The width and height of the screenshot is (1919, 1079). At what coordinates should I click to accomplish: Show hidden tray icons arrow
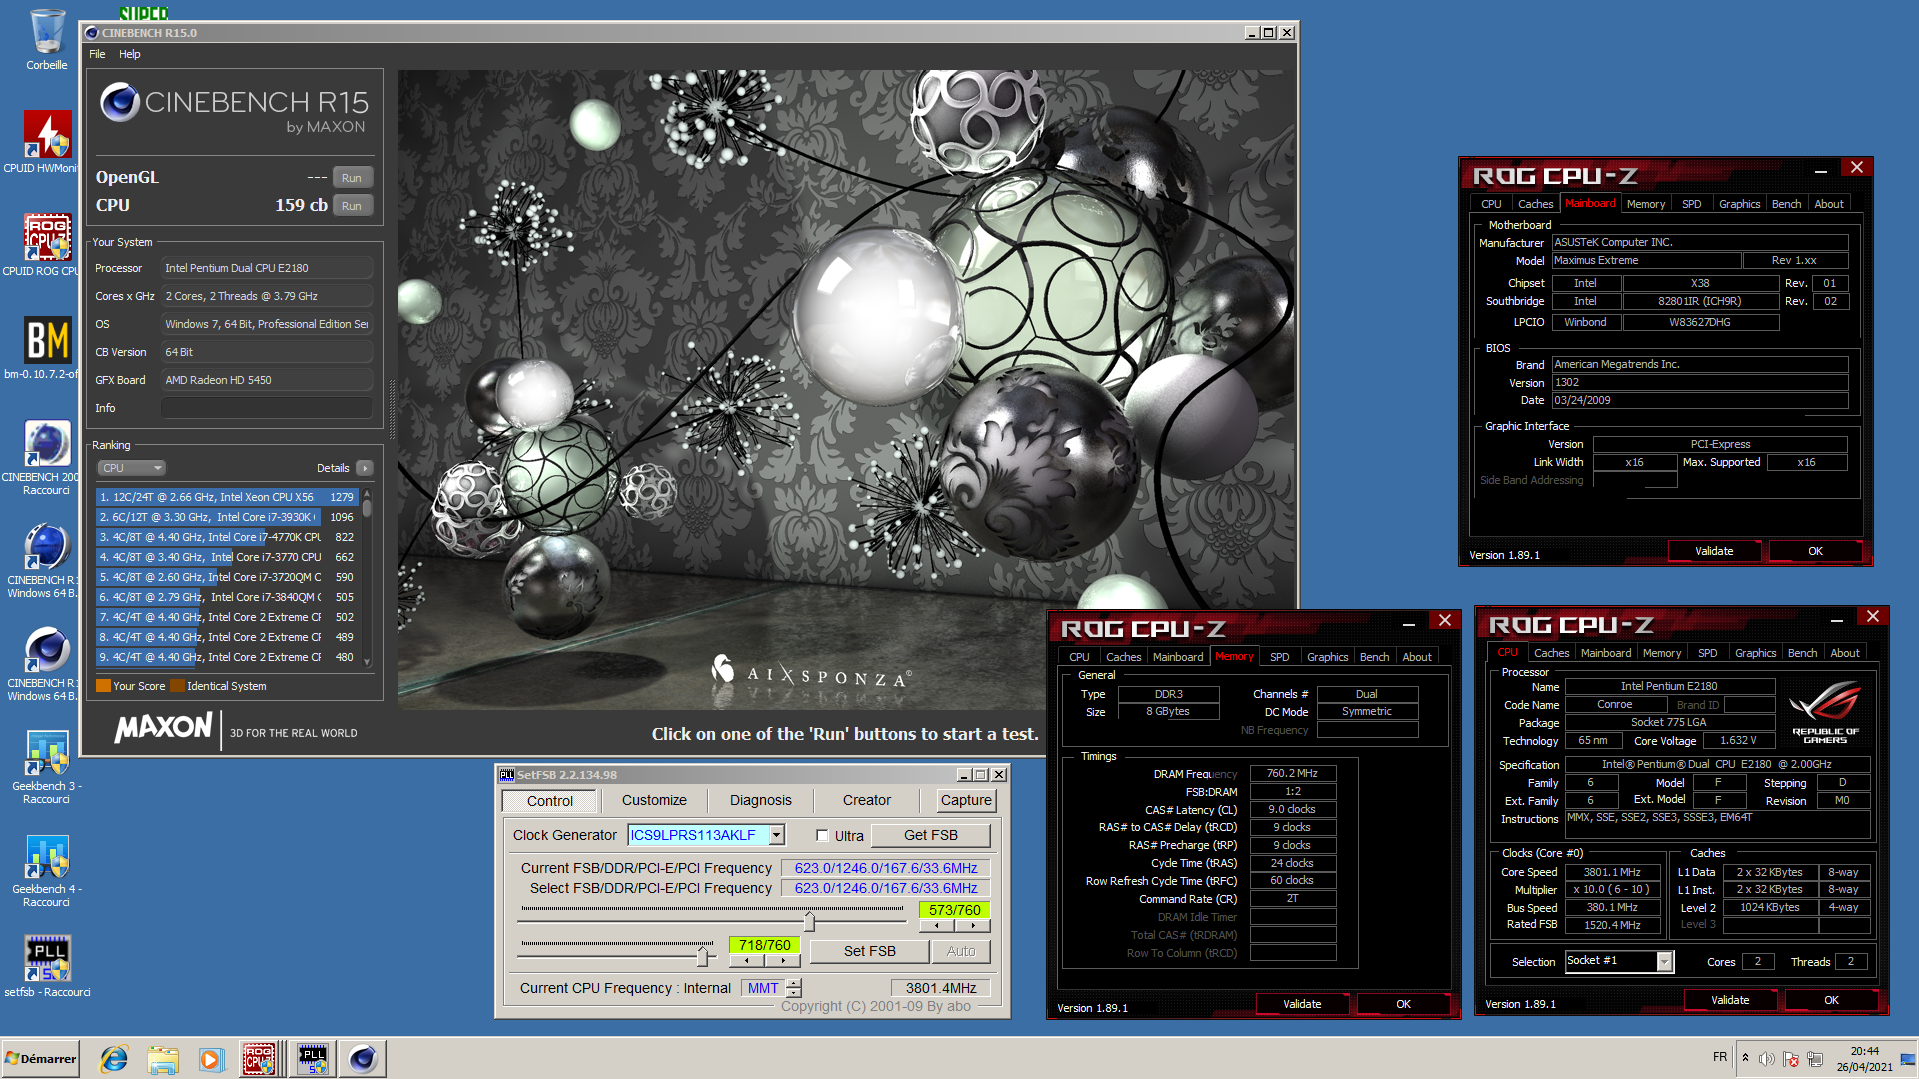[x=1745, y=1058]
